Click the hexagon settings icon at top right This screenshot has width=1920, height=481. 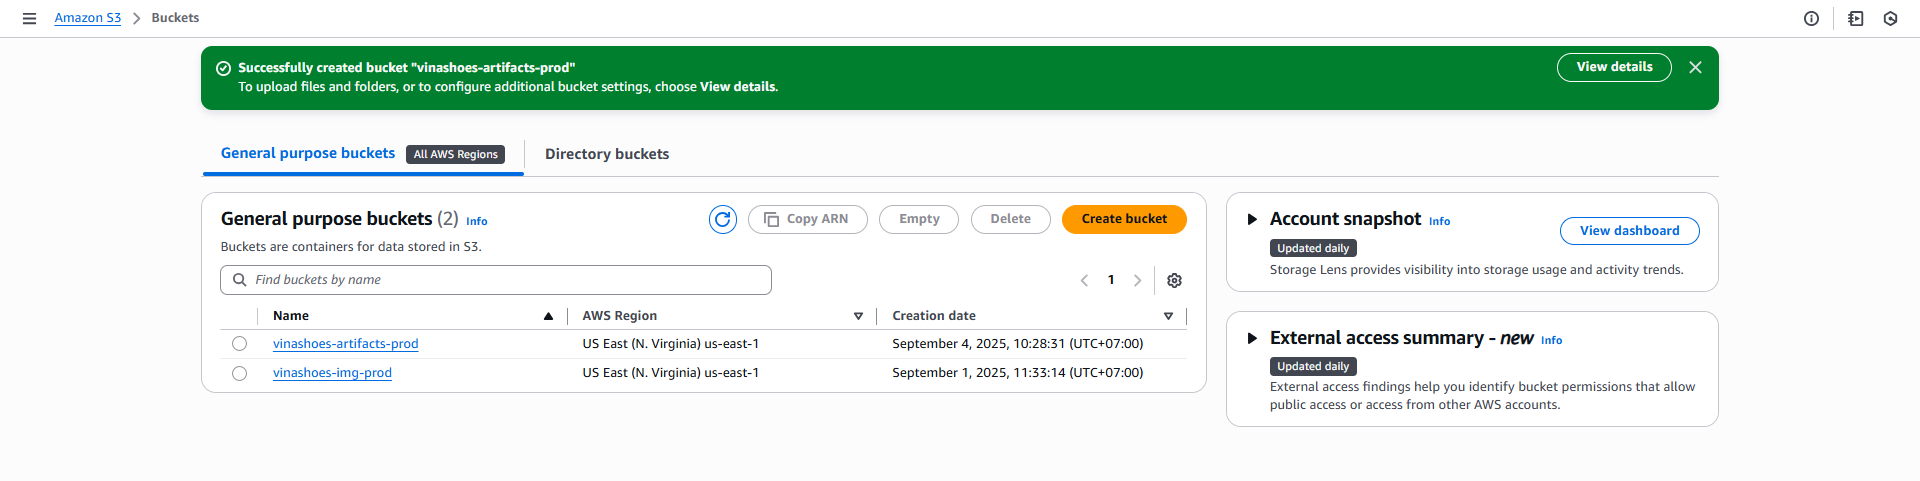1890,18
